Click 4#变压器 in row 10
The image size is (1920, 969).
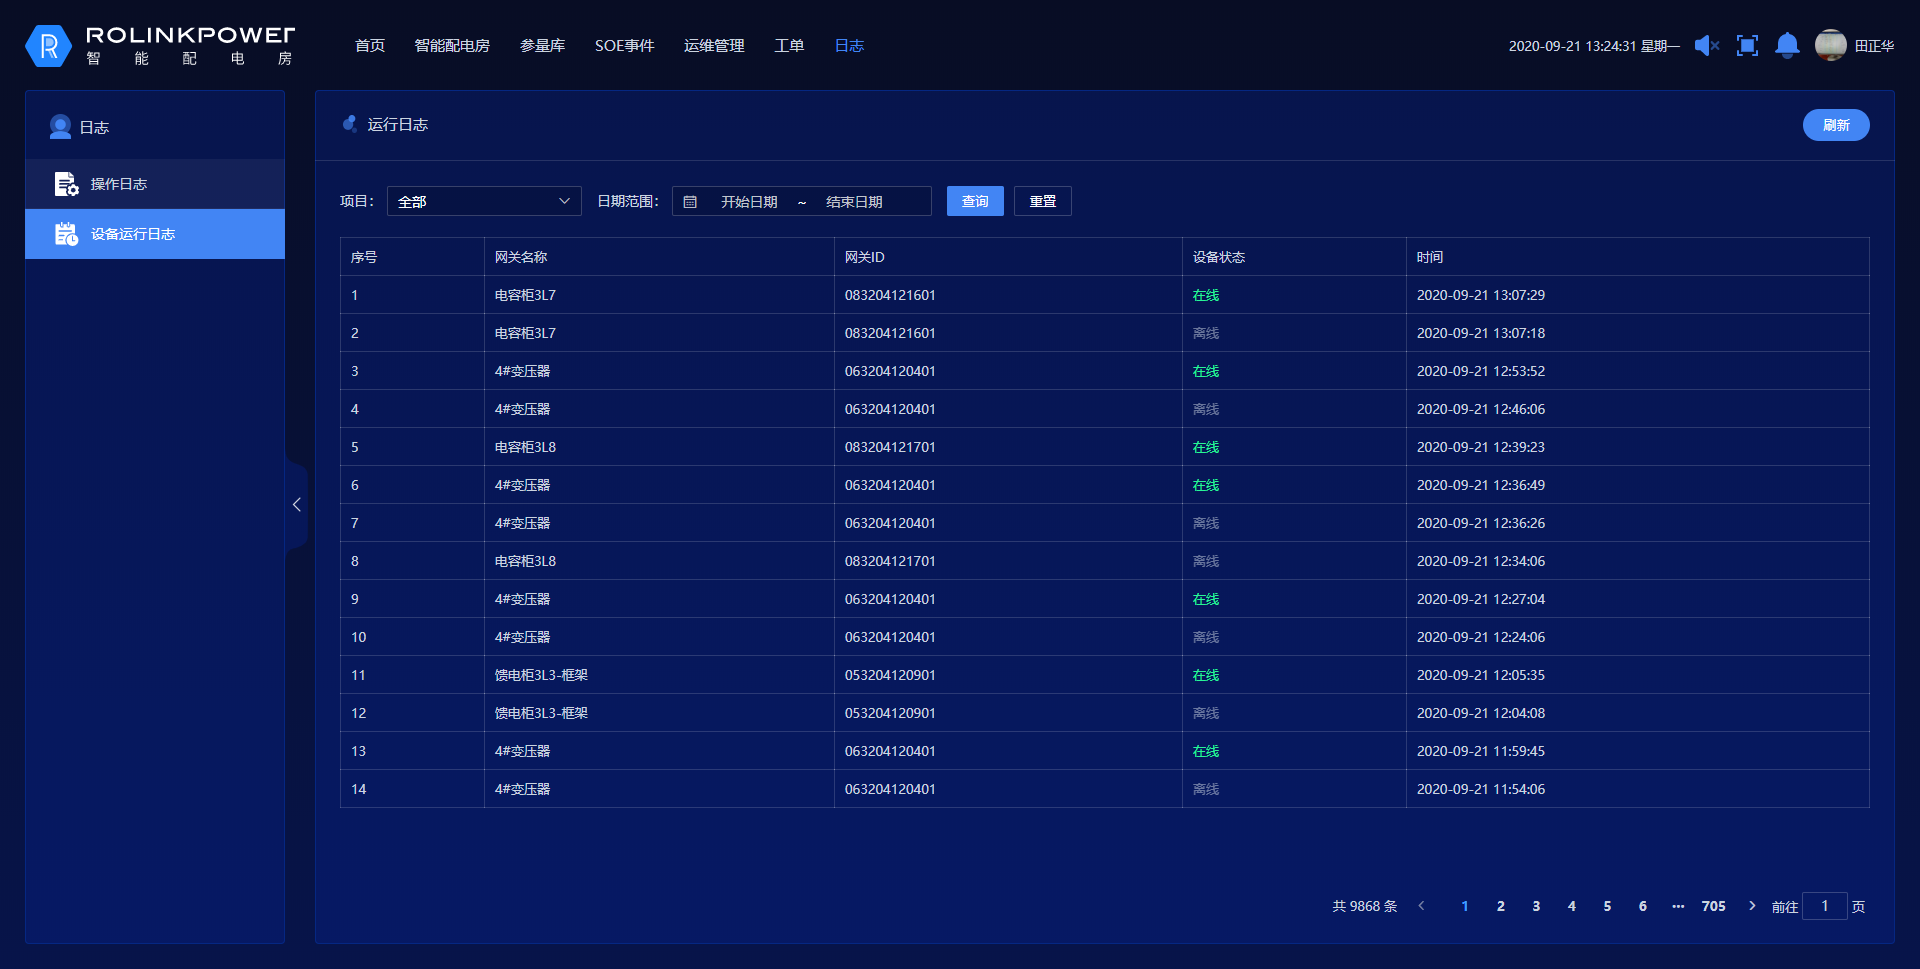click(522, 637)
